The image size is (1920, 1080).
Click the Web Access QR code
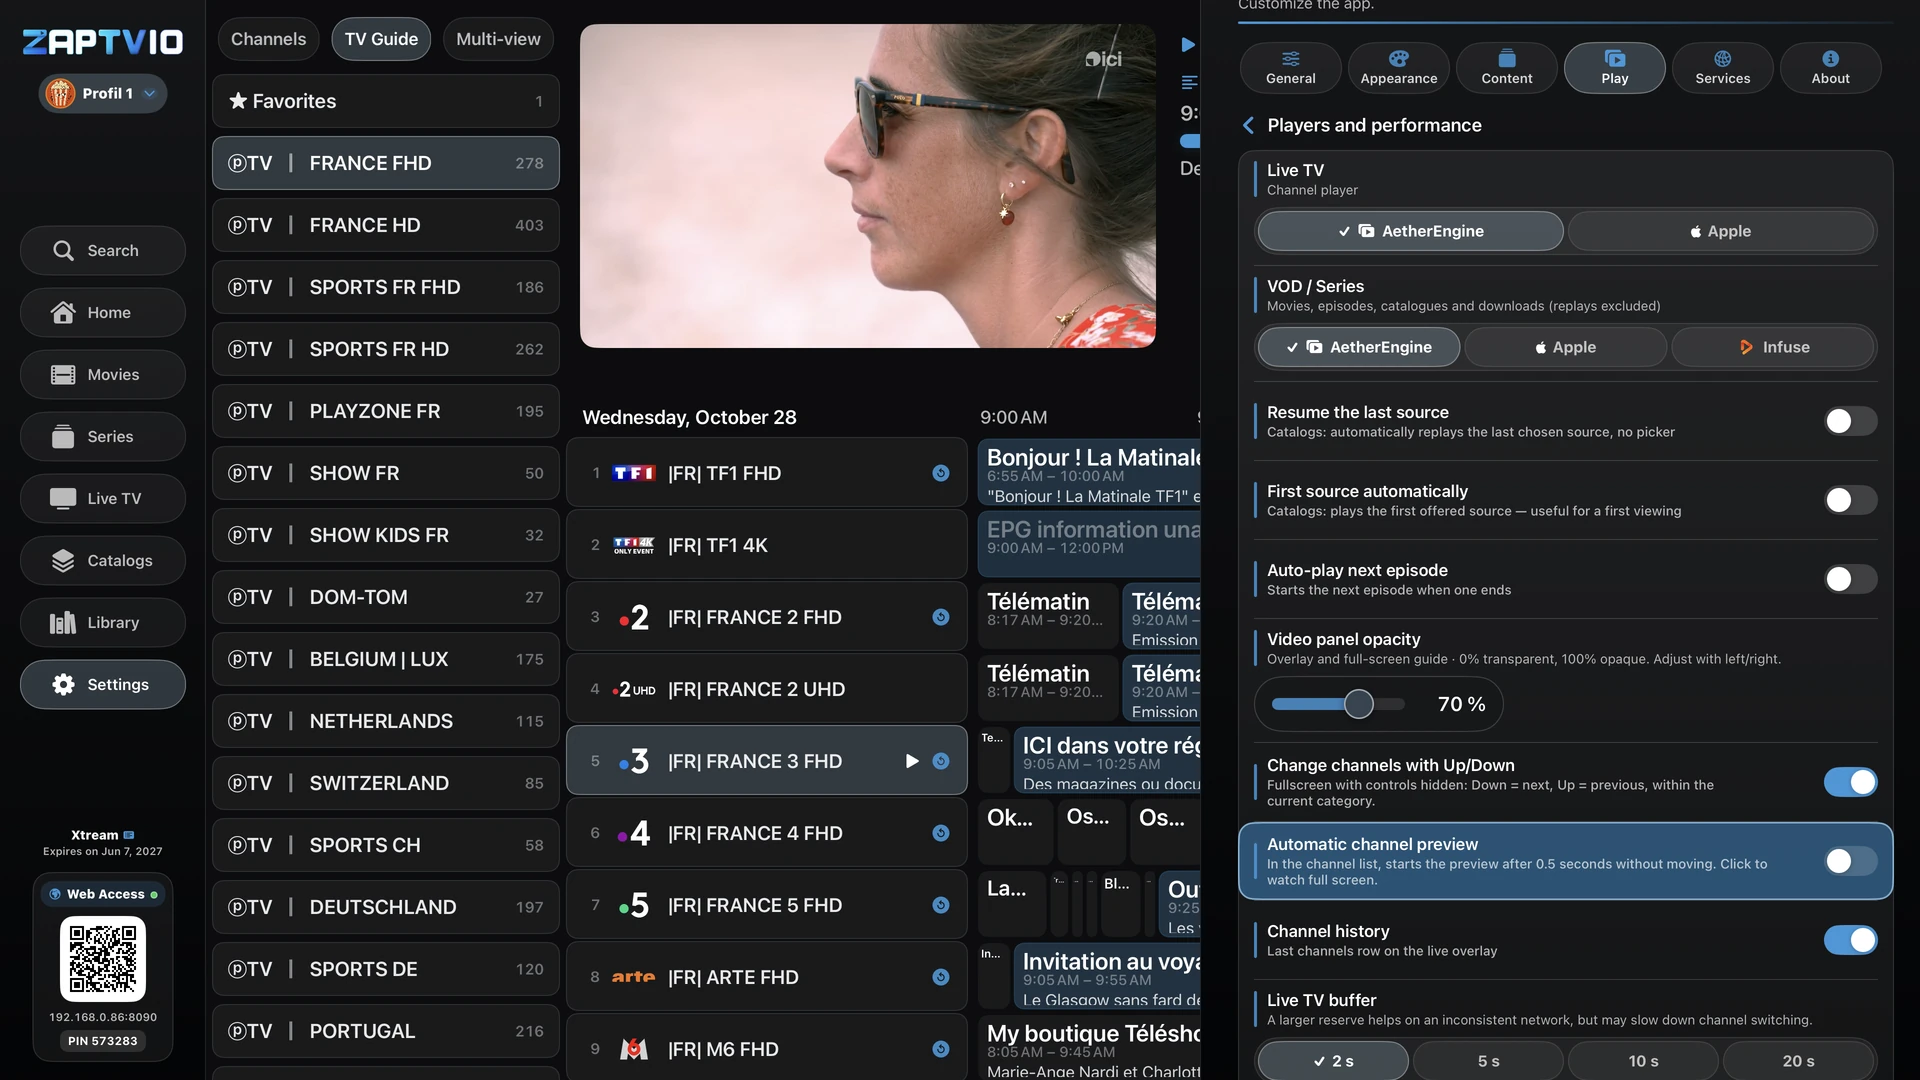point(103,959)
